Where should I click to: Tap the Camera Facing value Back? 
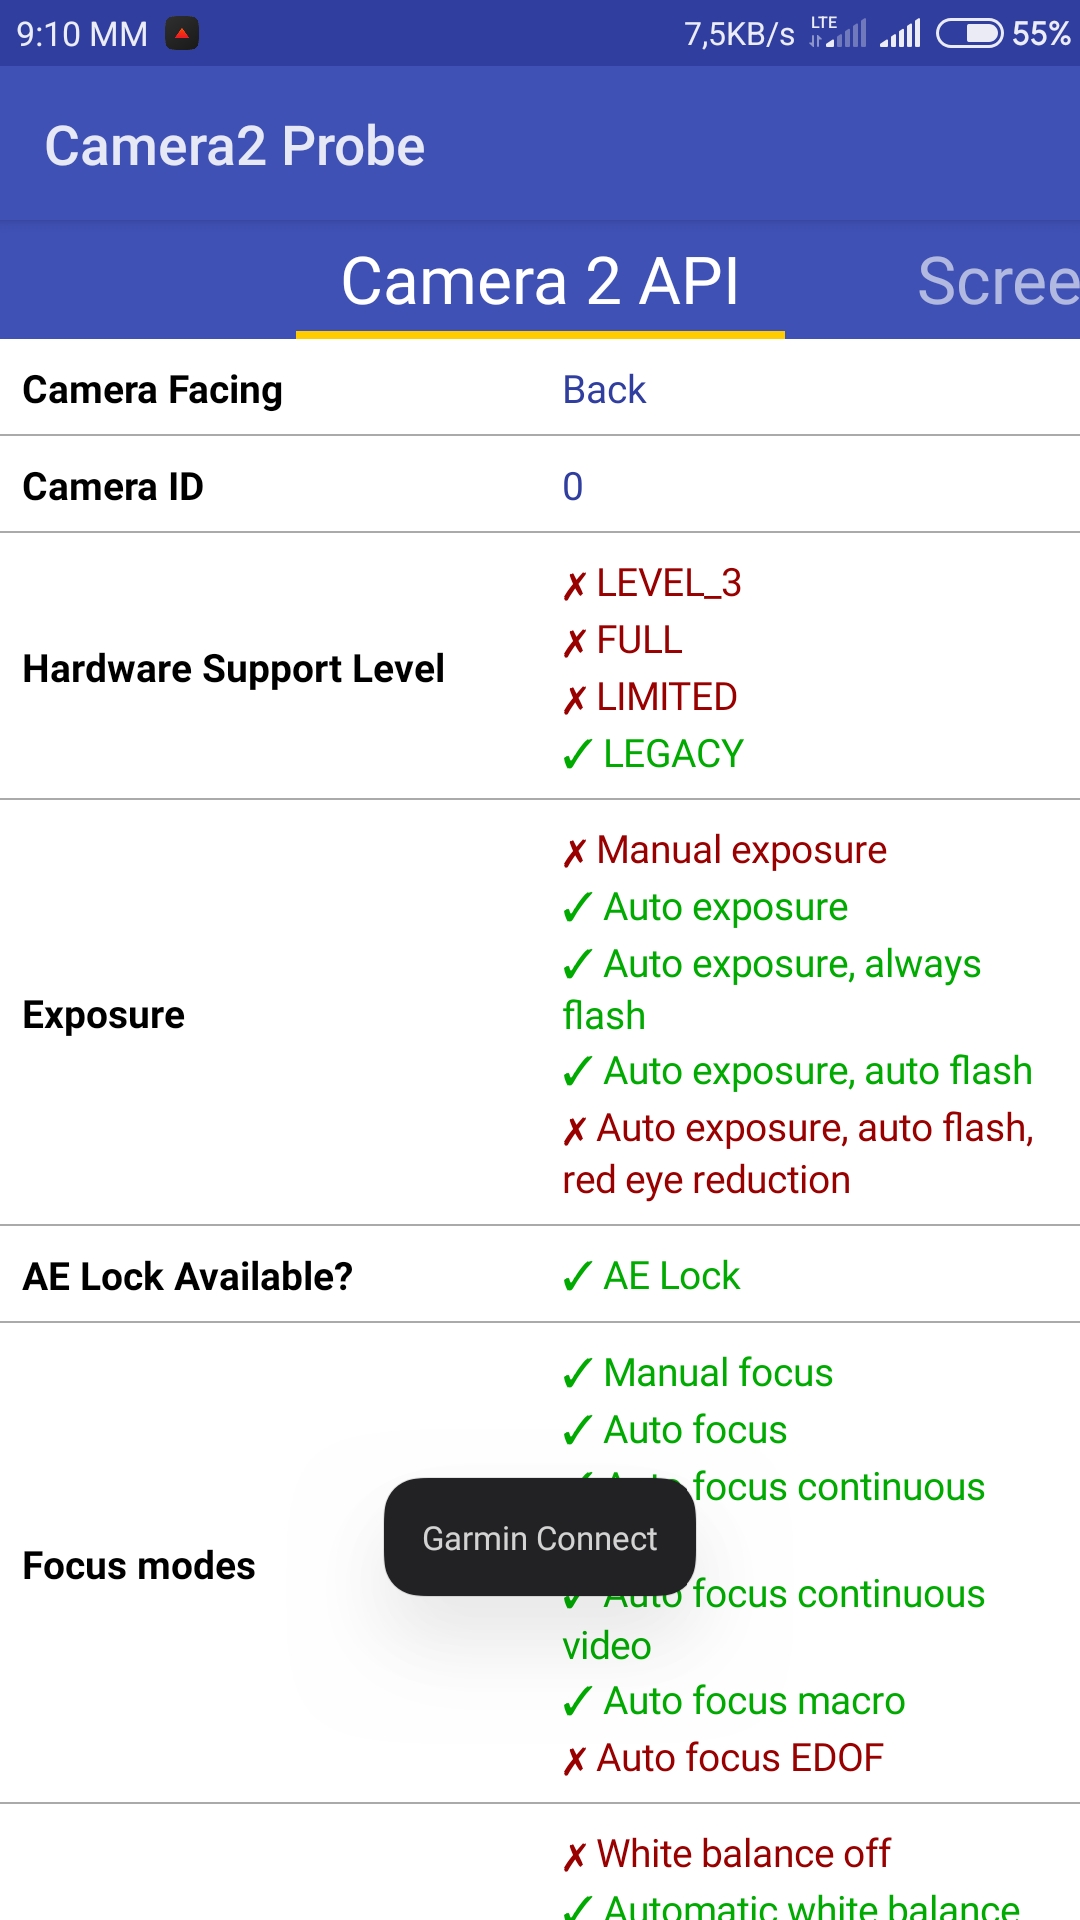point(604,390)
